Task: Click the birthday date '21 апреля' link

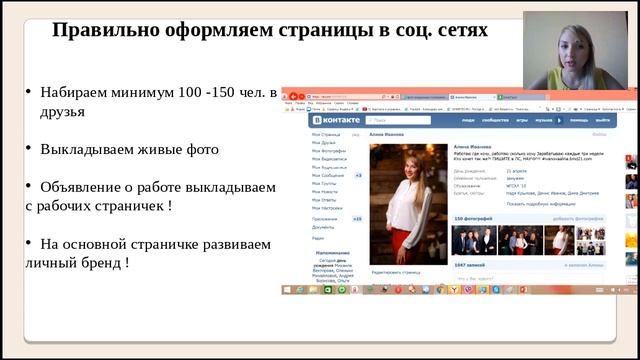Action: point(516,171)
